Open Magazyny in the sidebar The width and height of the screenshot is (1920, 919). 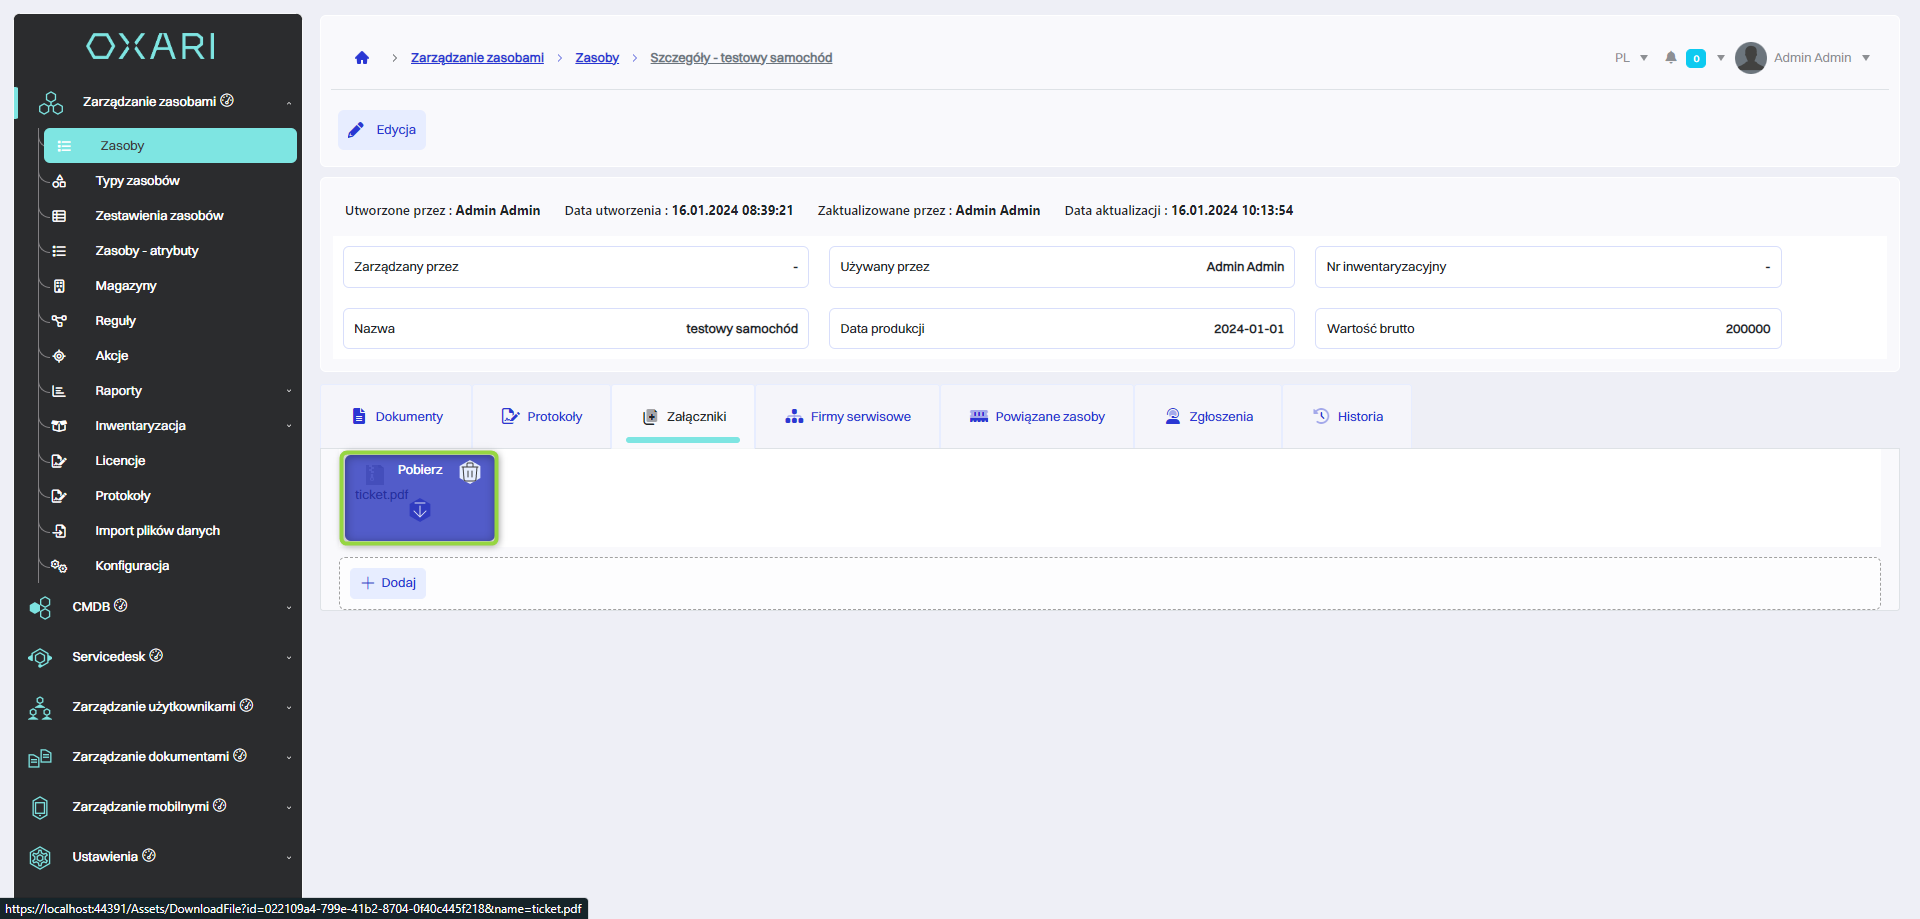(126, 286)
